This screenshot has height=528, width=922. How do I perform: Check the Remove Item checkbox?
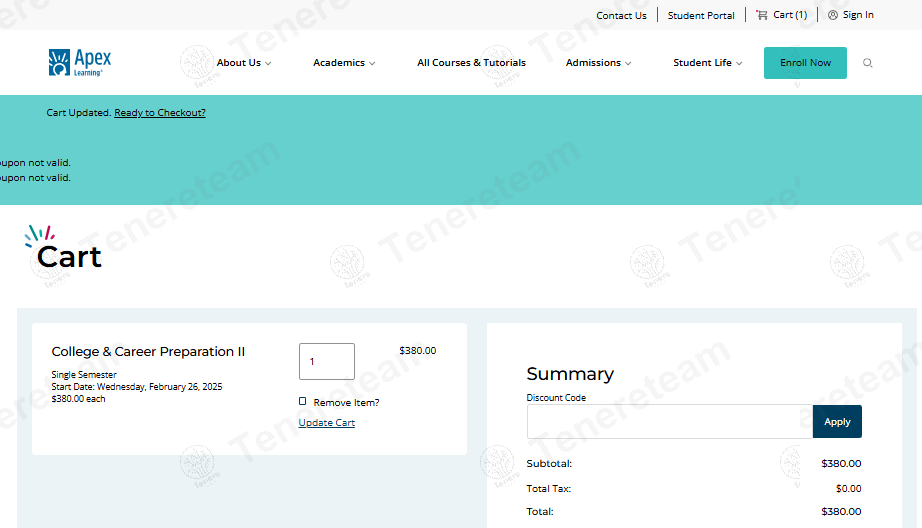point(303,401)
